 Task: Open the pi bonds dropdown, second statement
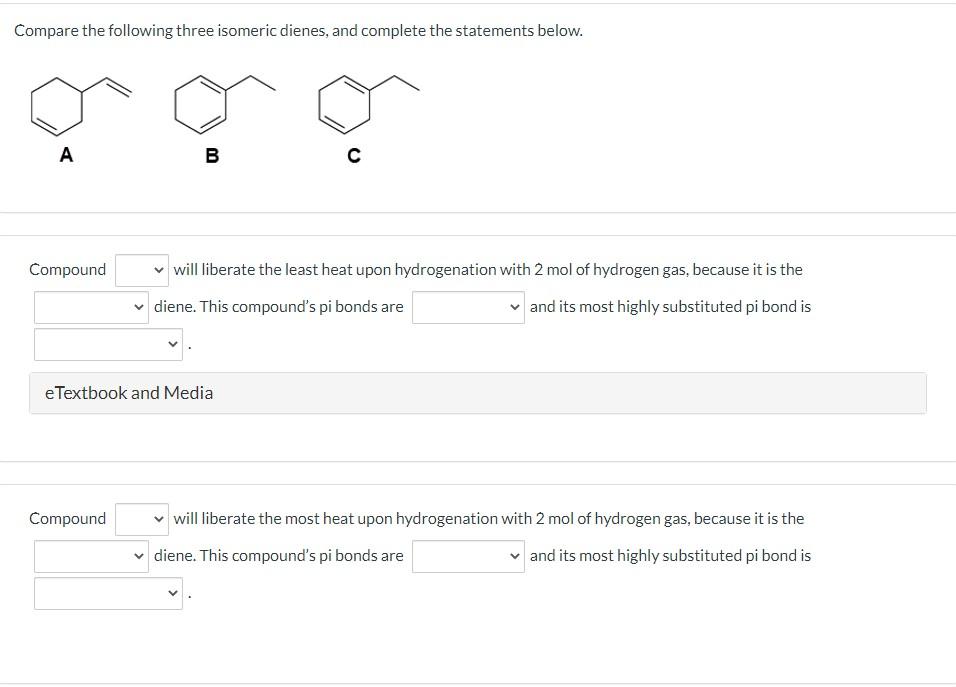coord(468,556)
